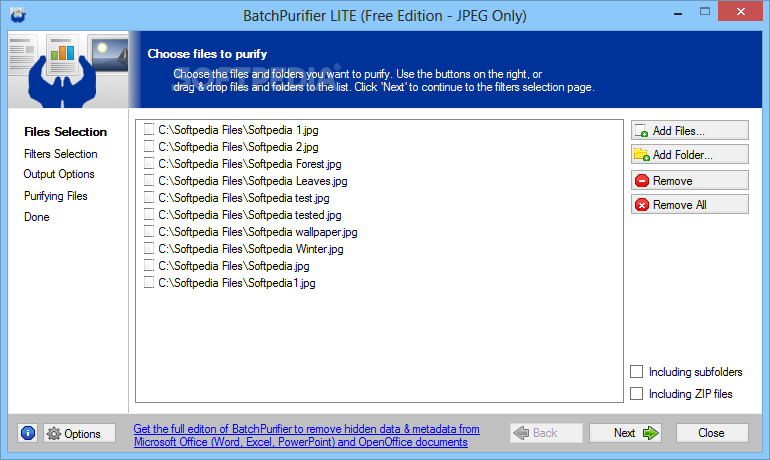Screen dimensions: 770x460
Task: Check the box for Softpedia 1.jpg
Action: (149, 129)
